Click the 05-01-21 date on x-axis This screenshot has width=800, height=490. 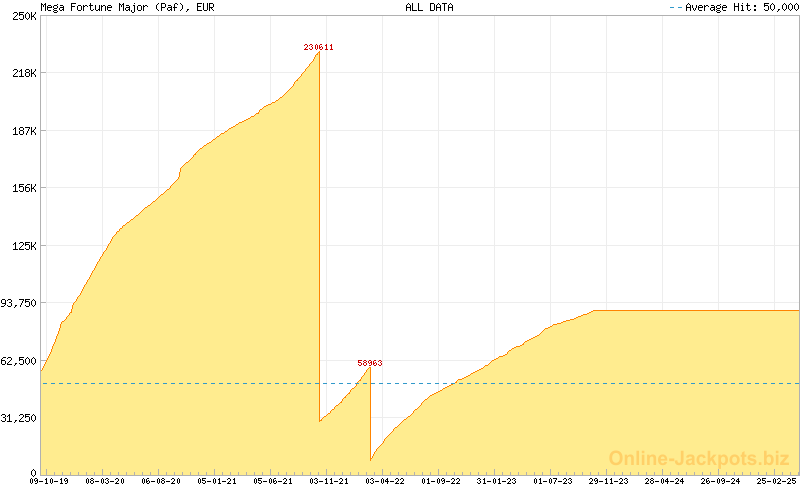[x=217, y=481]
